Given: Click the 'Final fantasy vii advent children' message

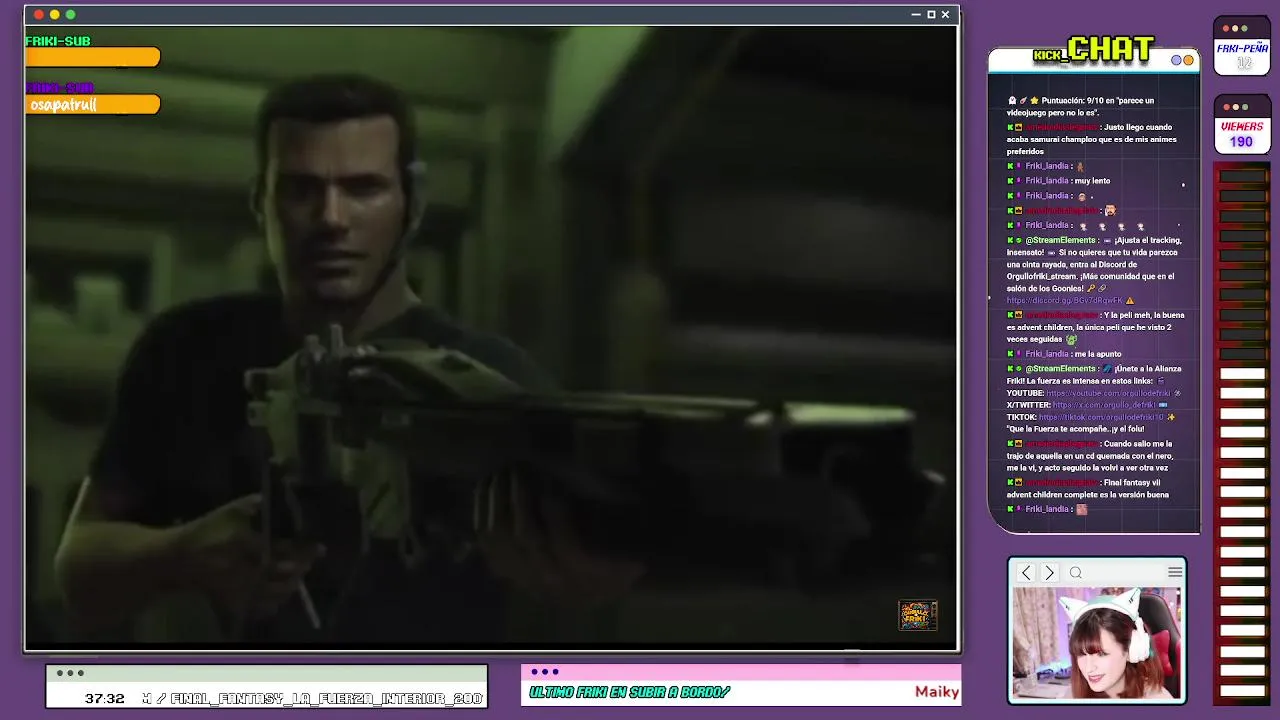Looking at the screenshot, I should click(x=1089, y=489).
